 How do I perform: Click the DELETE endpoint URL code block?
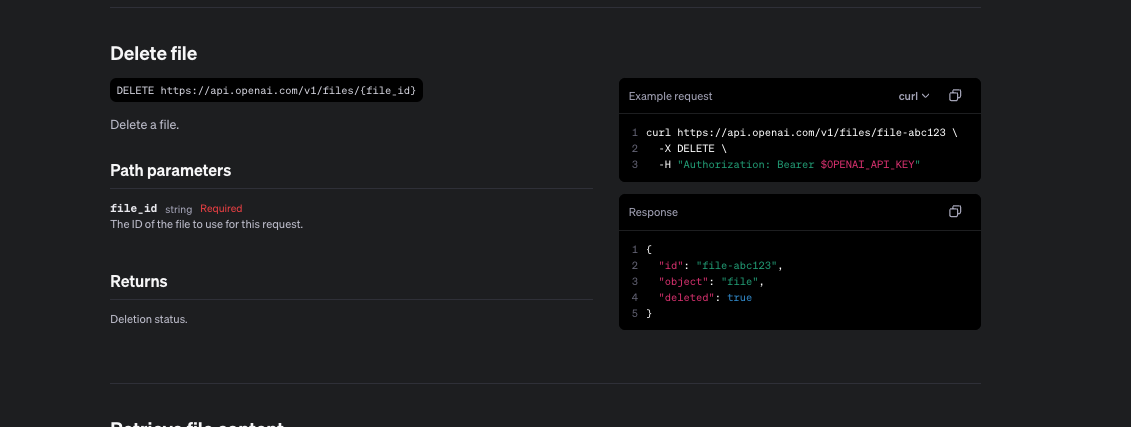[x=266, y=90]
